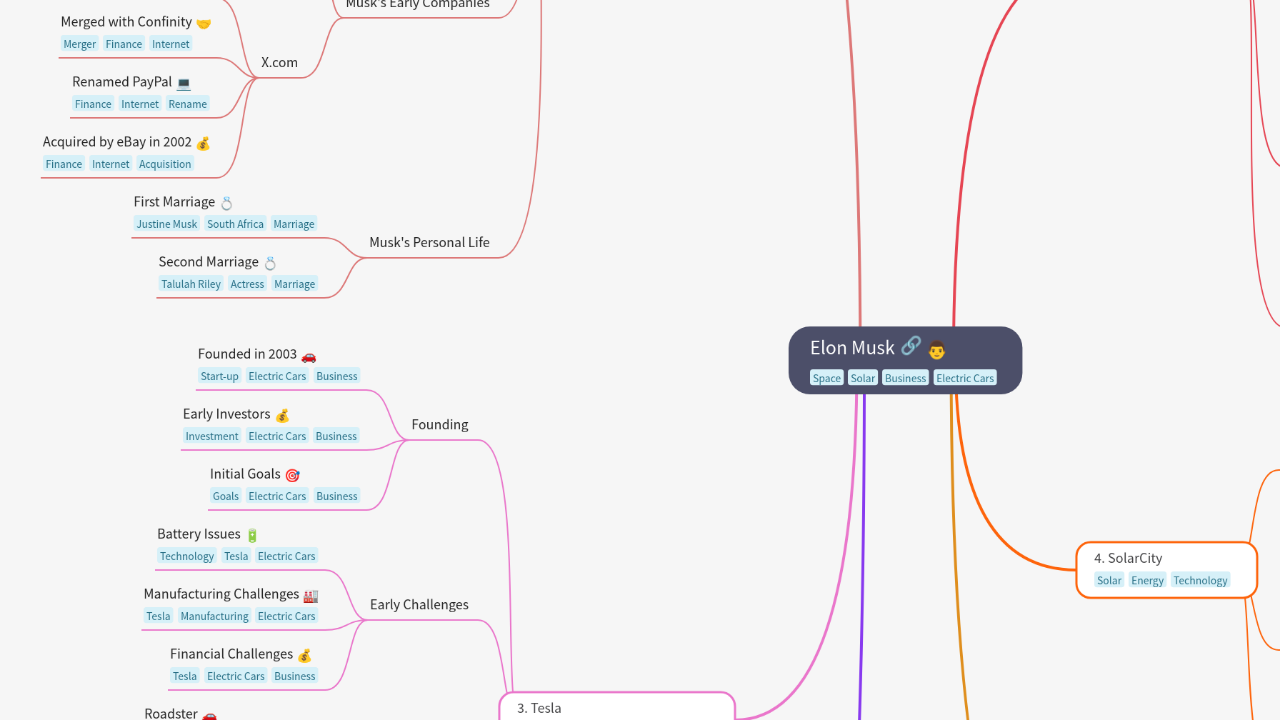
Task: Click the factory emoji beside Manufacturing Challenges
Action: pos(311,595)
